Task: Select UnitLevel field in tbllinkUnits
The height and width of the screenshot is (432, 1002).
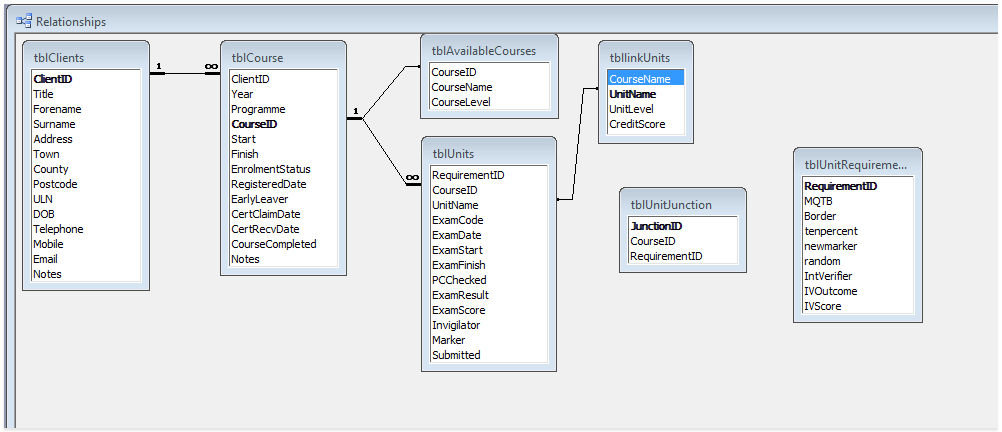Action: 645,109
